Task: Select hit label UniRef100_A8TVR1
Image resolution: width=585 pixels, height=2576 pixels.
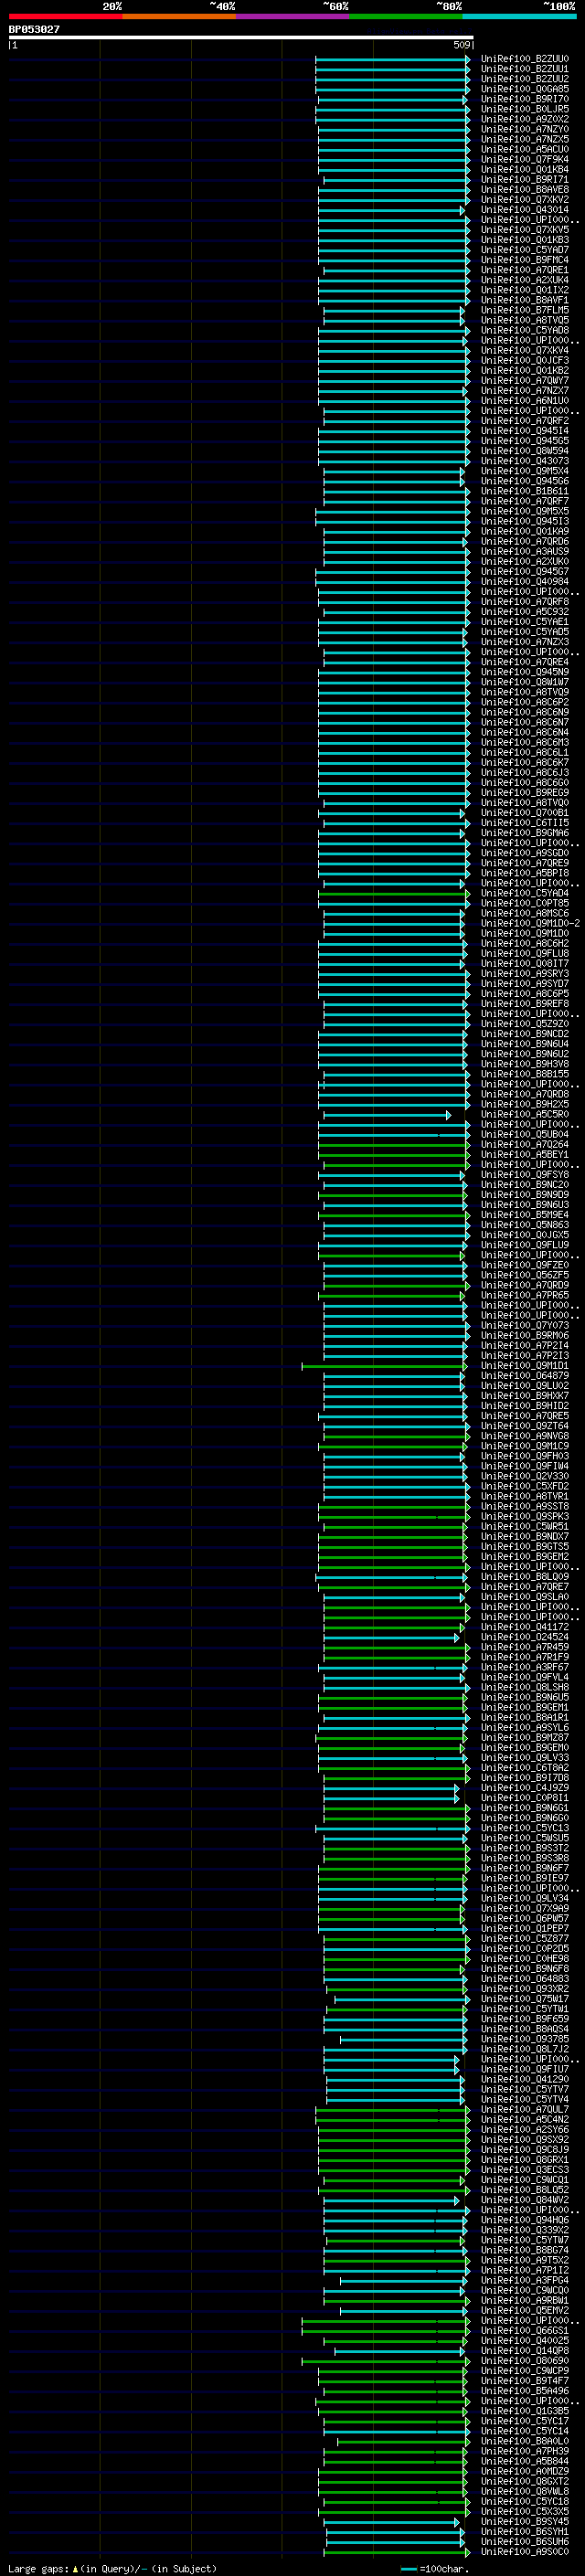Action: click(x=525, y=1496)
